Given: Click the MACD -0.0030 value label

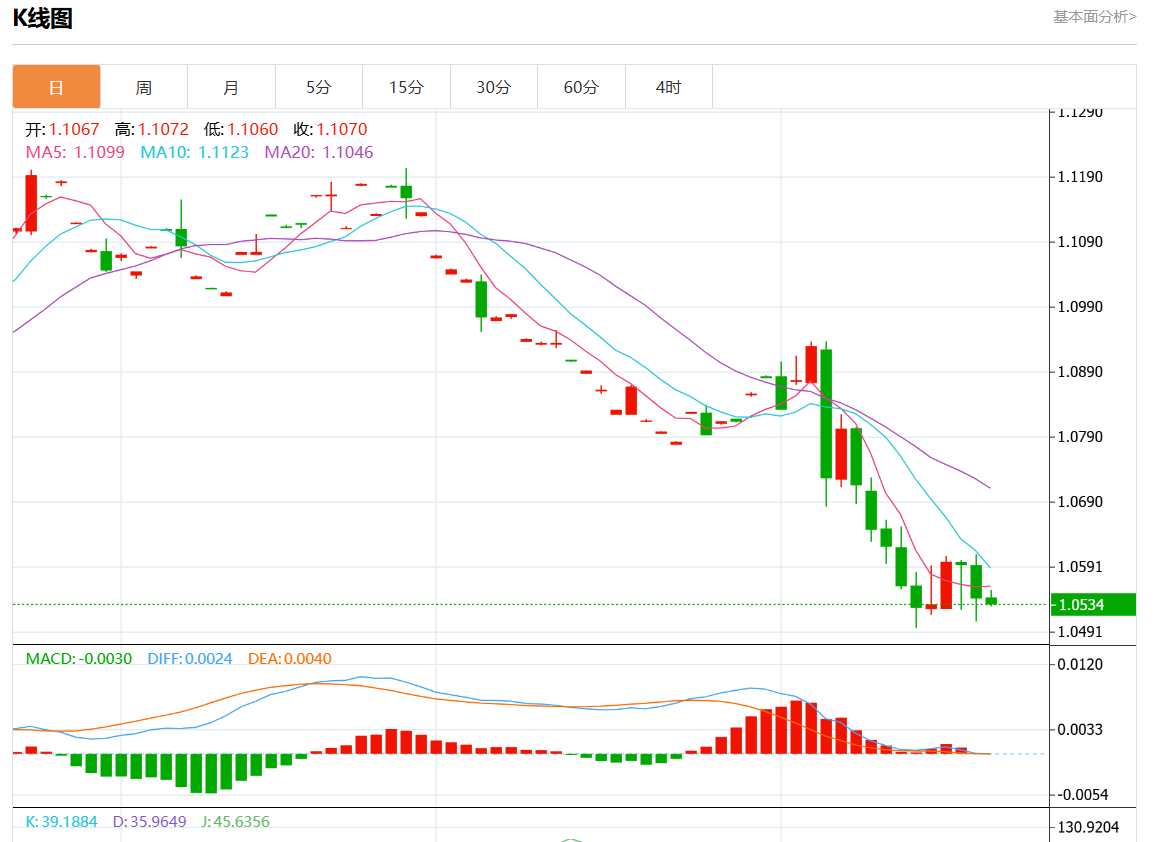Looking at the screenshot, I should [x=78, y=659].
